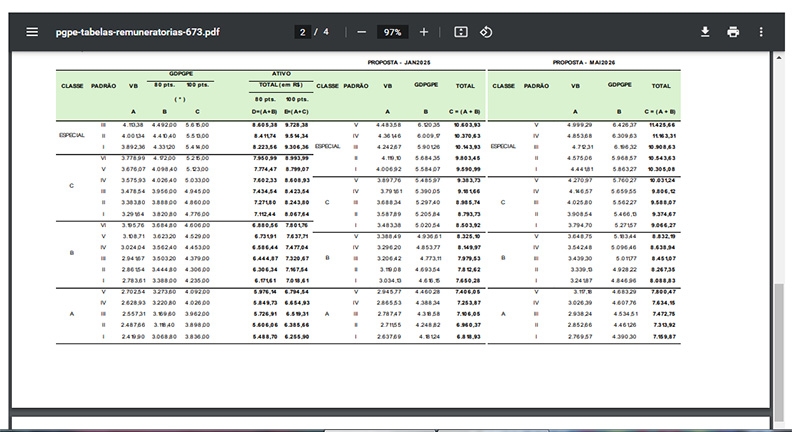The image size is (792, 432).
Task: Download the PDF file
Action: [705, 32]
